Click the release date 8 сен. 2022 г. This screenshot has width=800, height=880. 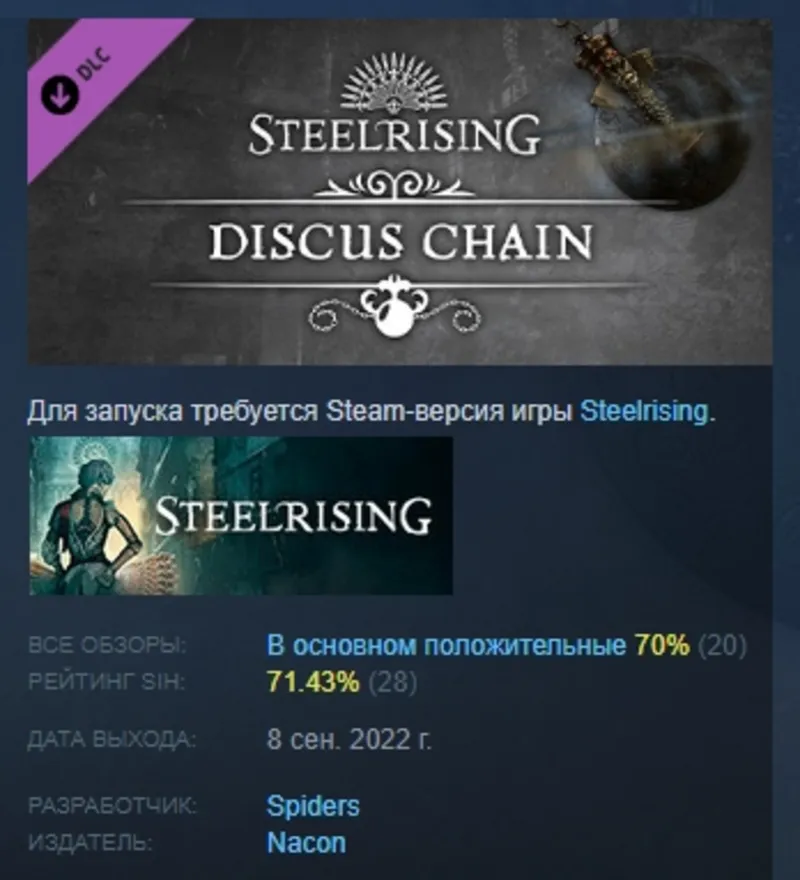(x=349, y=740)
